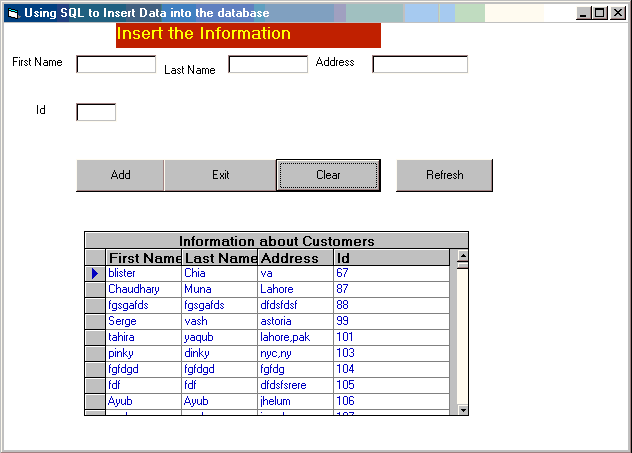Click the cell 'dinky'
The width and height of the screenshot is (632, 453).
coord(220,353)
